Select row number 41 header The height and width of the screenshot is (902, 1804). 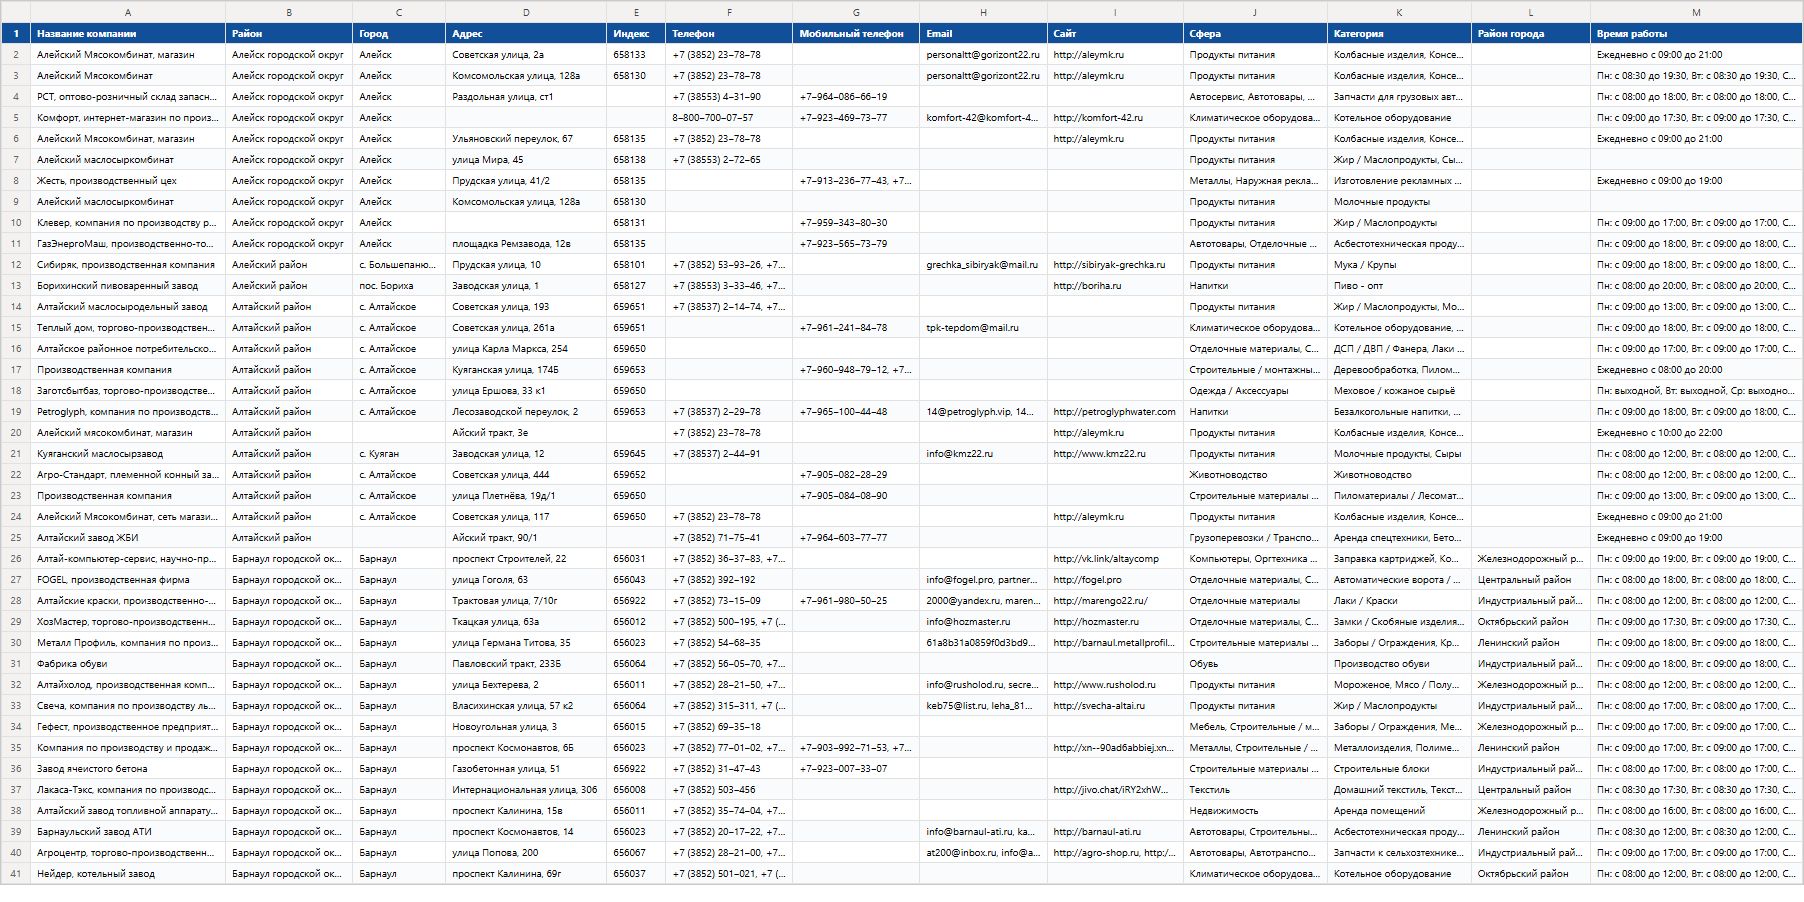tap(16, 874)
